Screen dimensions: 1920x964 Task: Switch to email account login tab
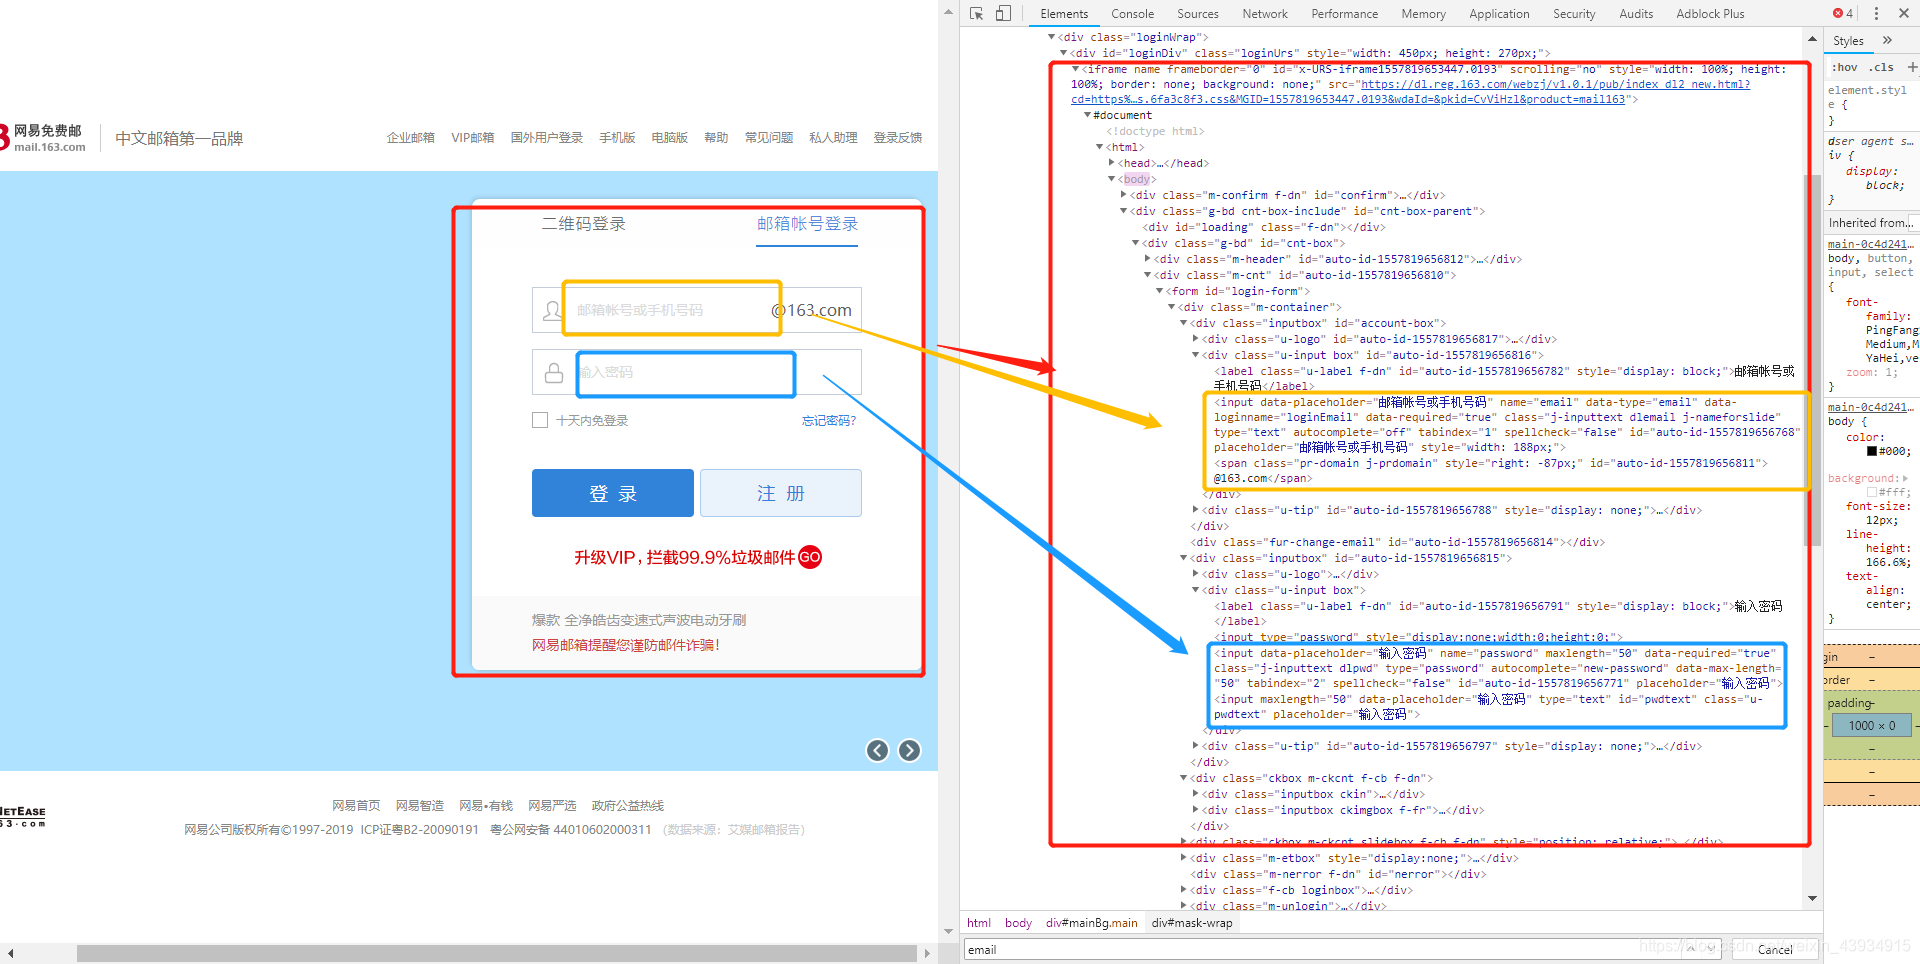coord(808,224)
